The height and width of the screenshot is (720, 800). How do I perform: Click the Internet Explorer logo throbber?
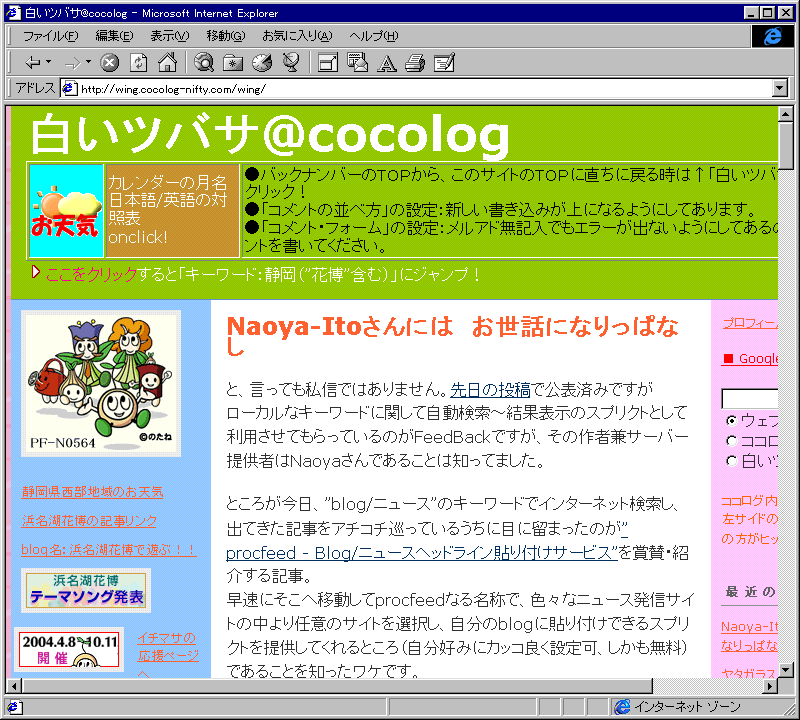772,36
